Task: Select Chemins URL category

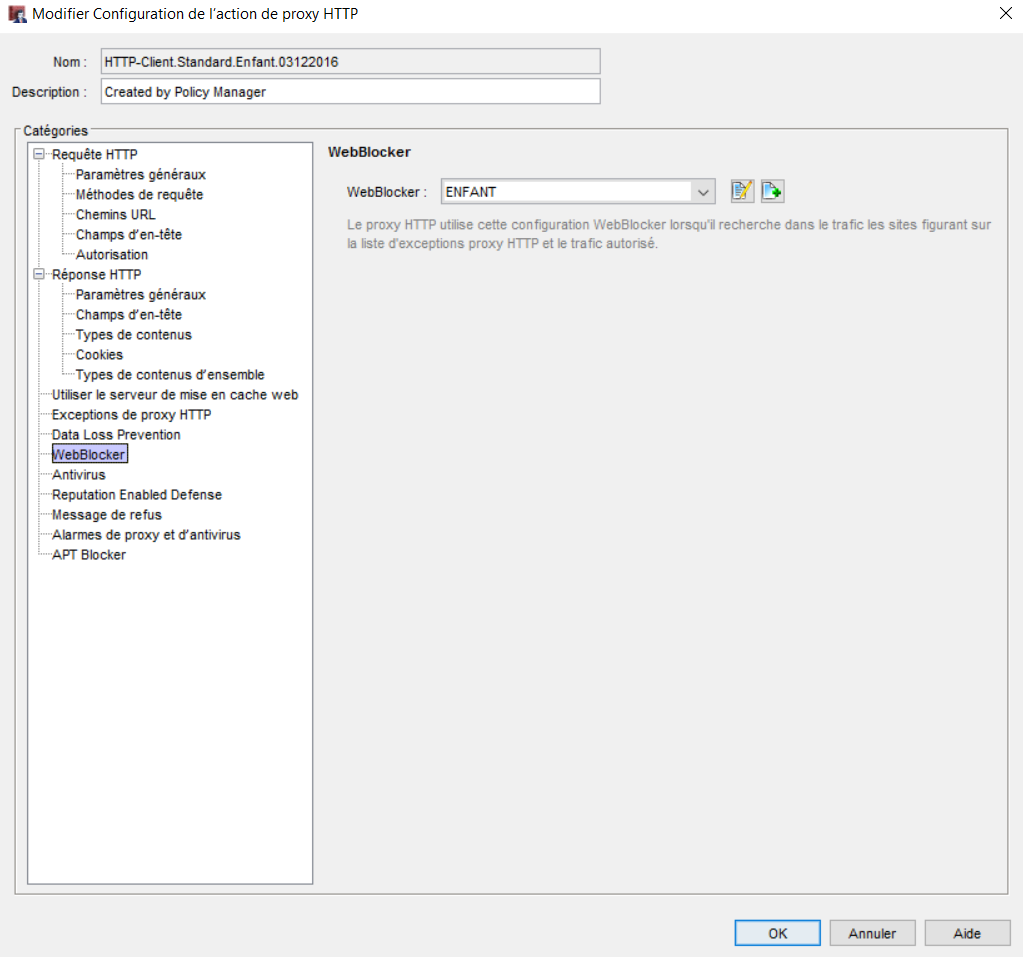Action: click(x=115, y=215)
